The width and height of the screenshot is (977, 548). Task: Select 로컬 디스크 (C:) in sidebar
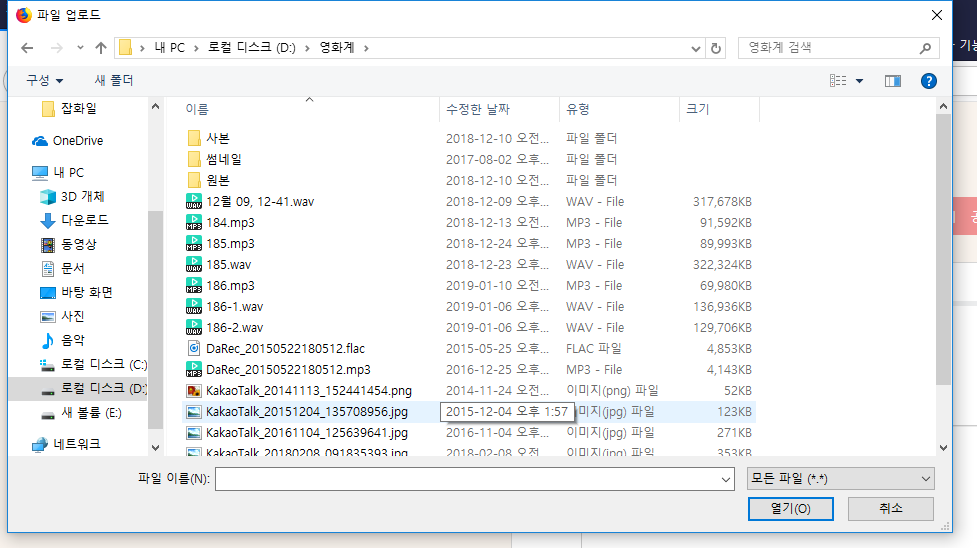click(103, 364)
